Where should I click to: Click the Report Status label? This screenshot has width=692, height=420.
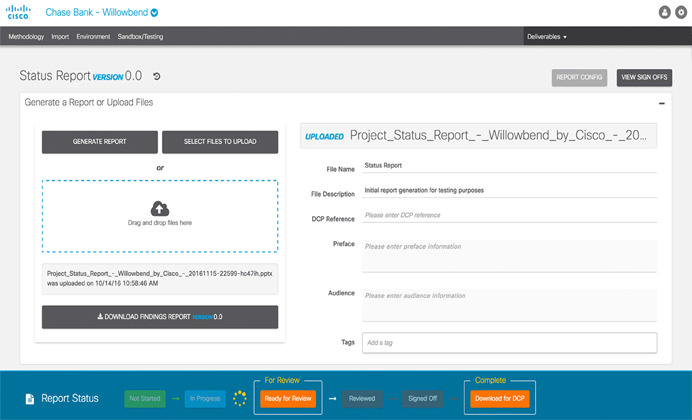coord(70,398)
